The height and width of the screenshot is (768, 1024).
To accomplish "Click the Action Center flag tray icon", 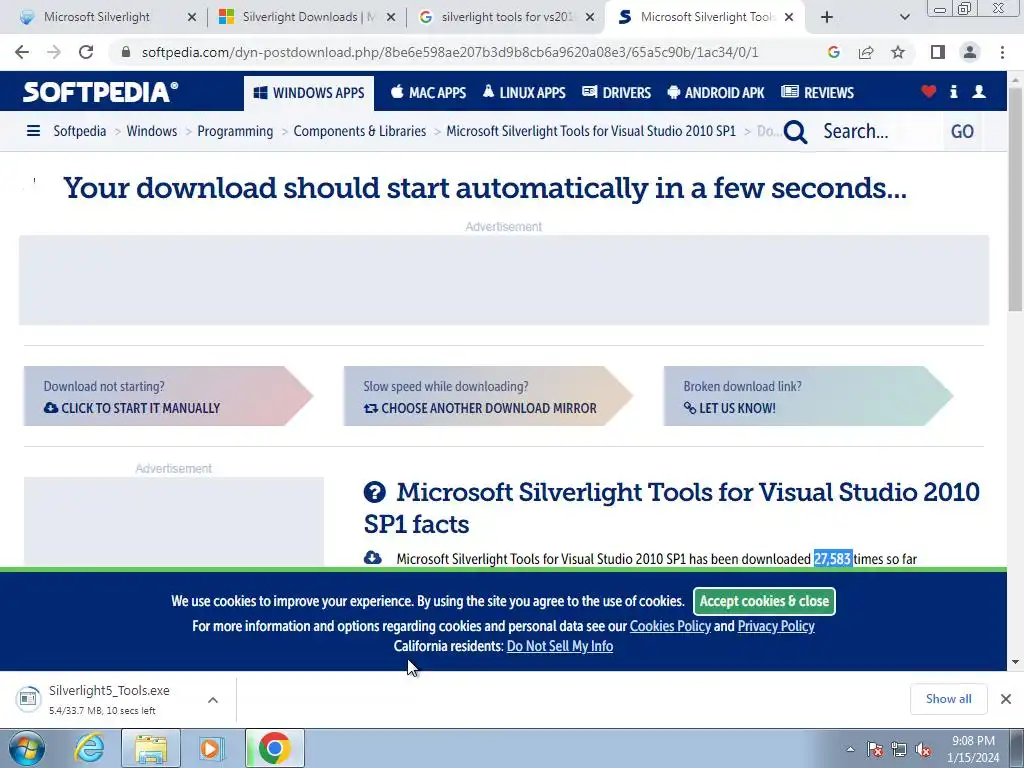I will [x=875, y=749].
